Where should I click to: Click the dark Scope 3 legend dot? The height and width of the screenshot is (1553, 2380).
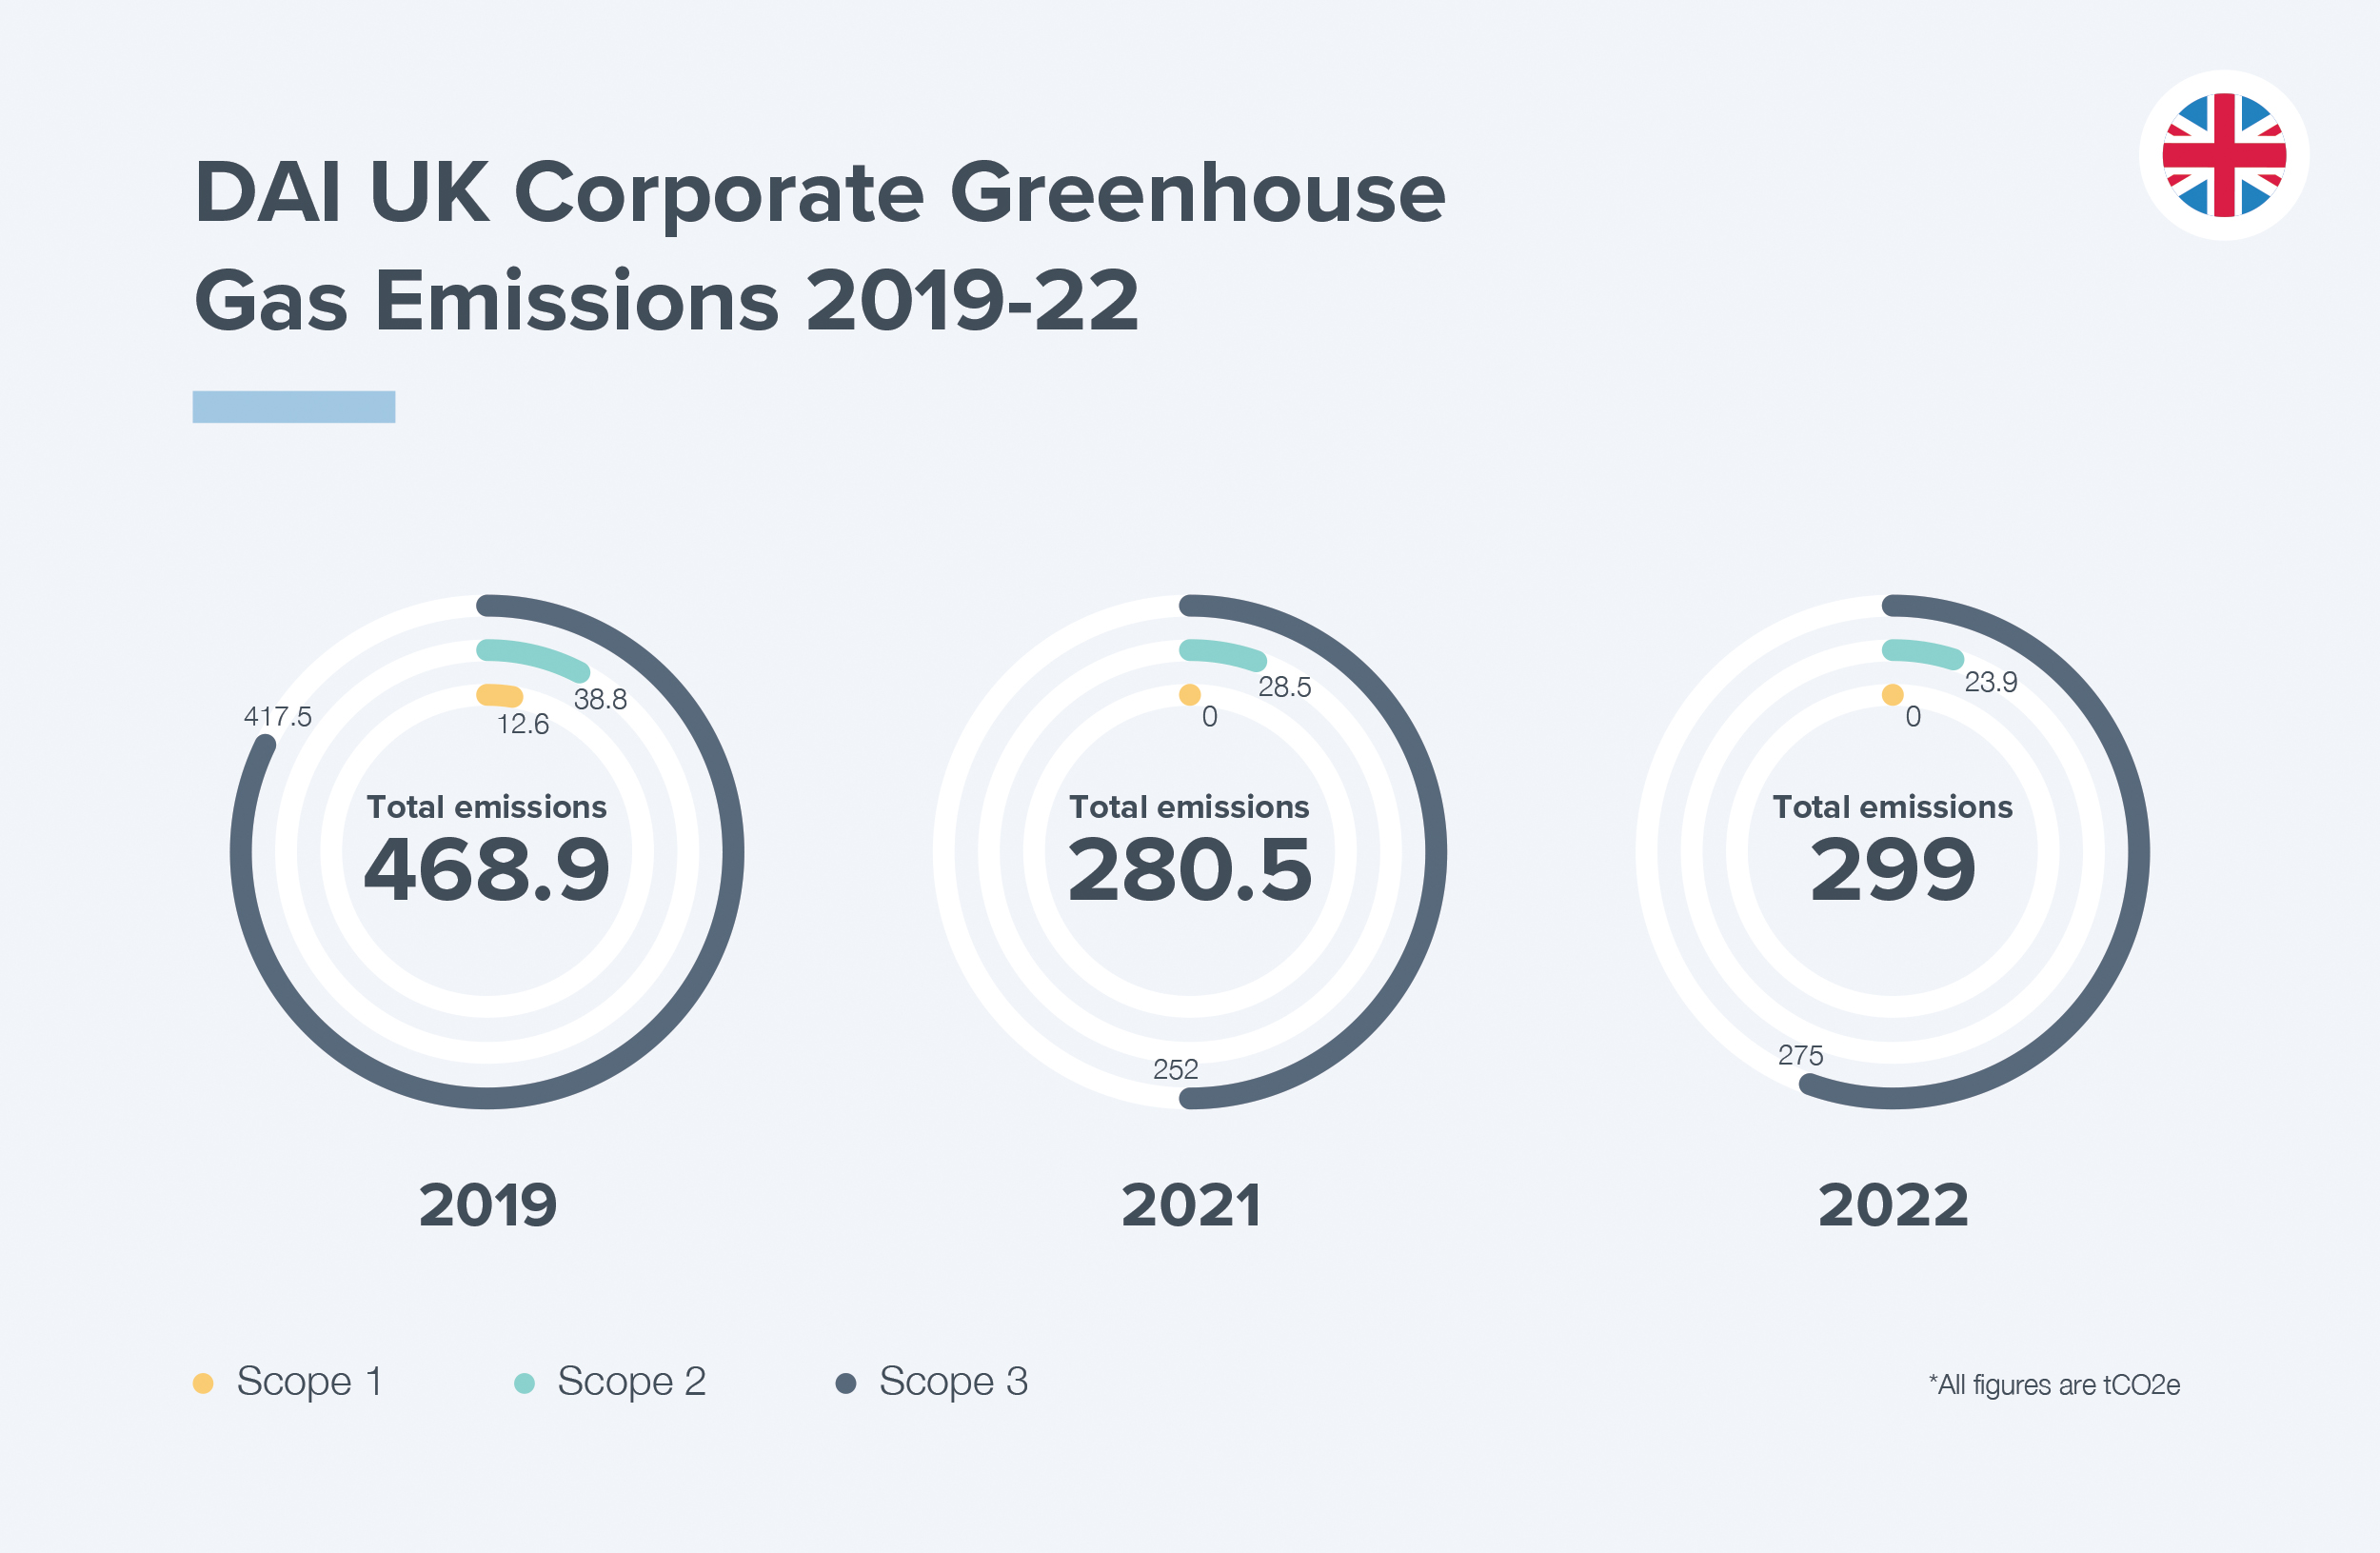[x=846, y=1383]
